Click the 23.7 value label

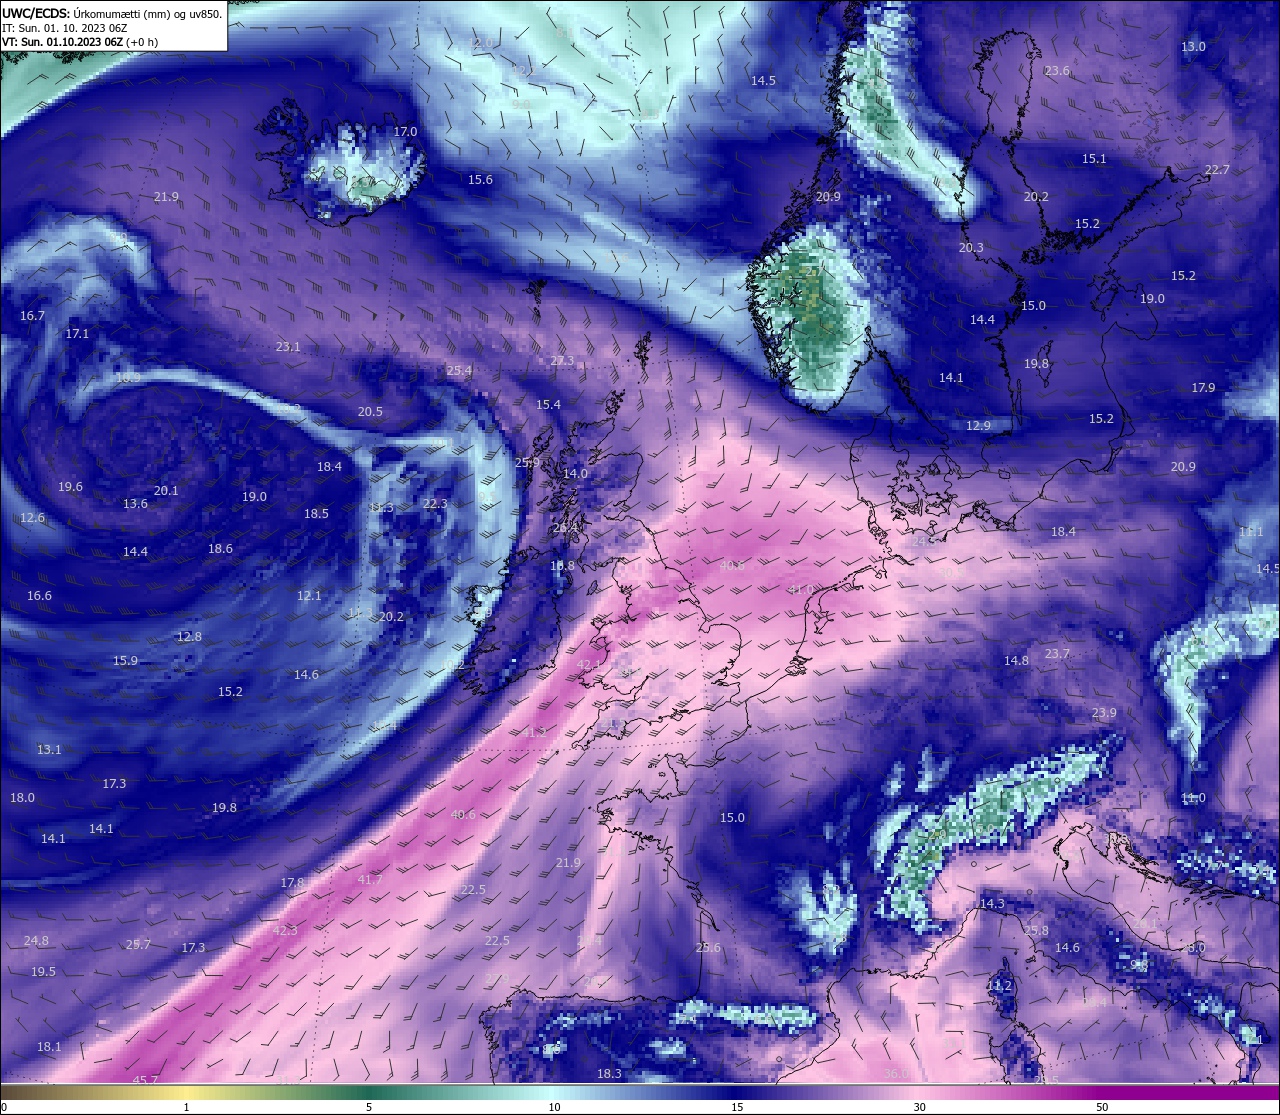point(1057,654)
